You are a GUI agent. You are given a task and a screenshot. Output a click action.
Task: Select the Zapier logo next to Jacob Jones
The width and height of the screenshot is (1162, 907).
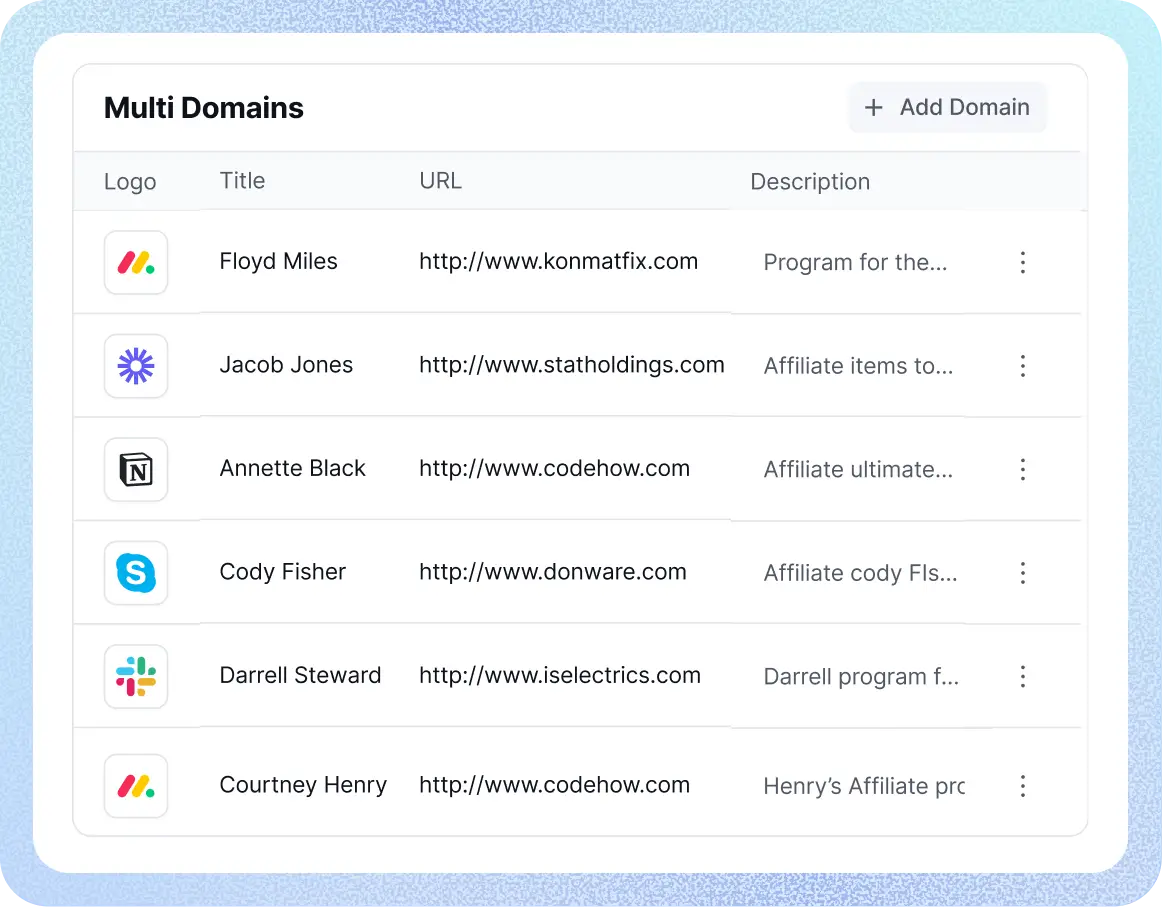[135, 366]
